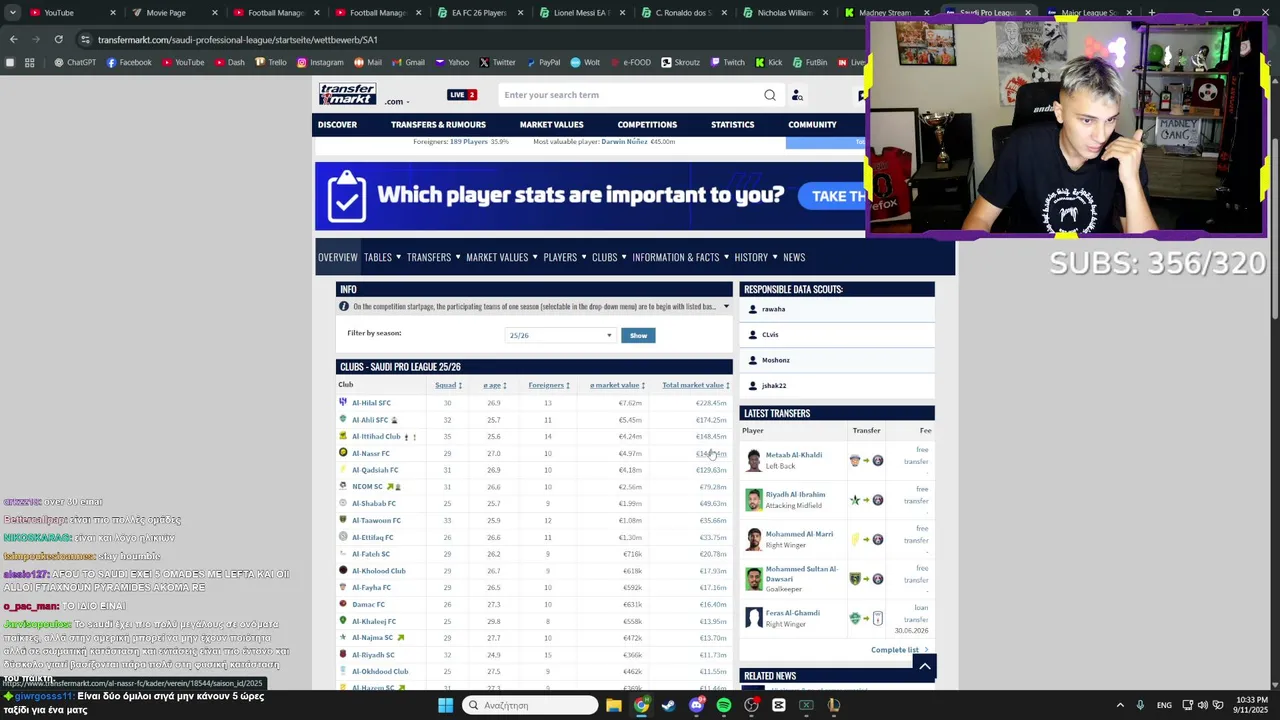This screenshot has width=1280, height=720.
Task: Click Windows taskbar search box
Action: pos(529,705)
